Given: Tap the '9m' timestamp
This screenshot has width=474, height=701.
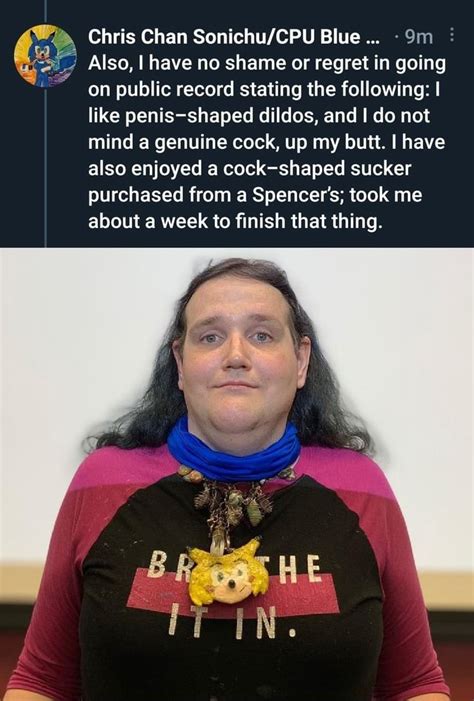Looking at the screenshot, I should (x=419, y=37).
